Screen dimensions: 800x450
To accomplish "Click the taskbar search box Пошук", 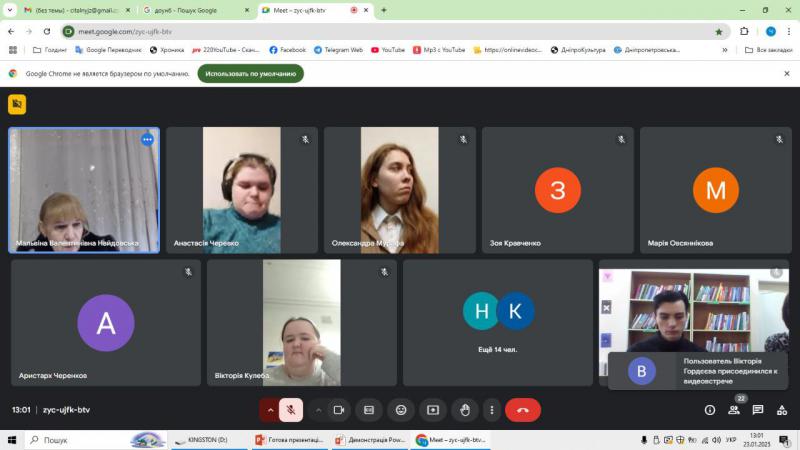I will [x=96, y=440].
